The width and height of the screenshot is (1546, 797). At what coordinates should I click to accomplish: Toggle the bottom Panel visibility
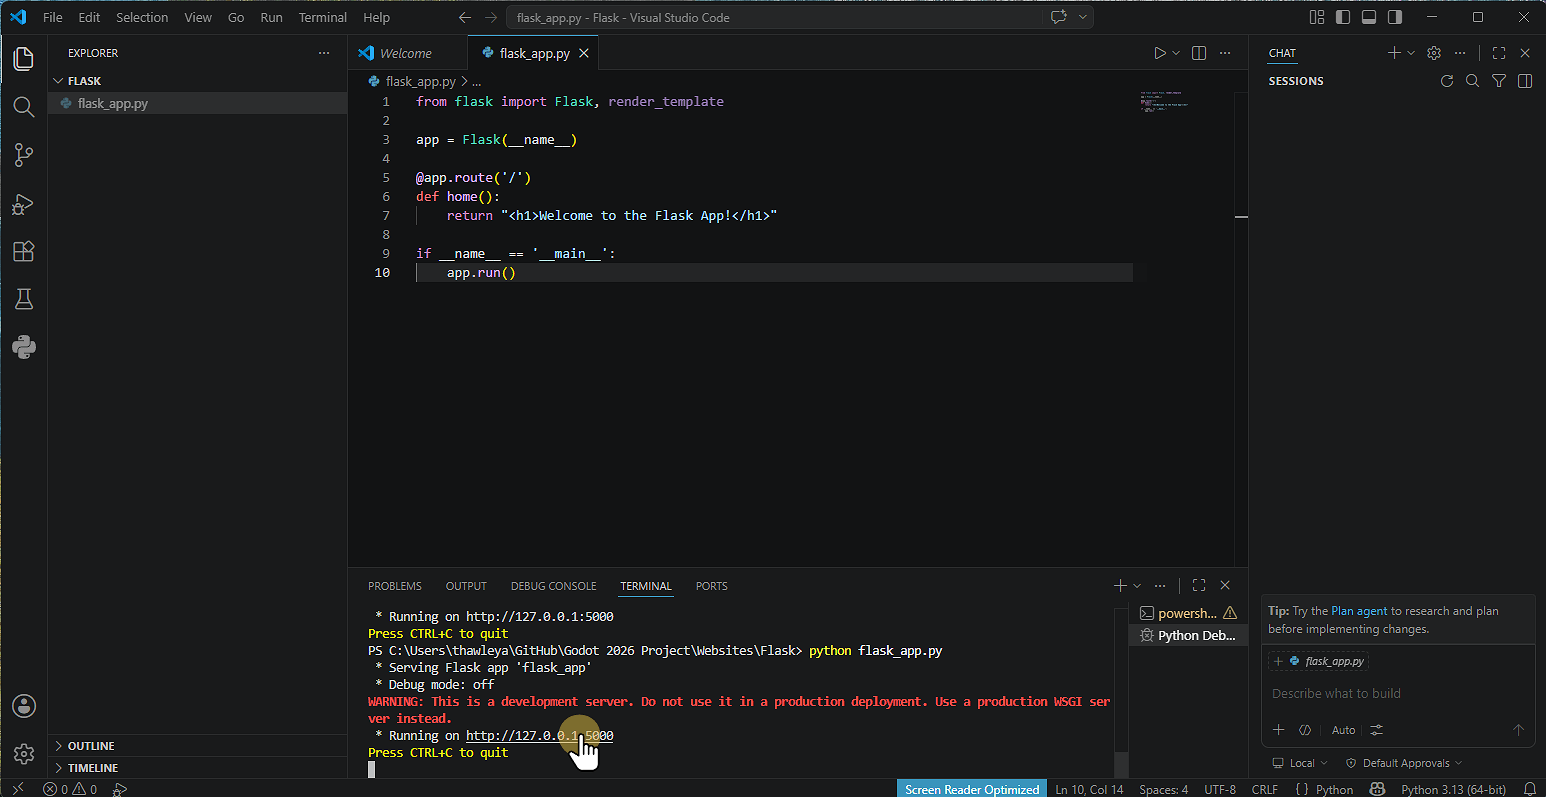pos(1369,17)
